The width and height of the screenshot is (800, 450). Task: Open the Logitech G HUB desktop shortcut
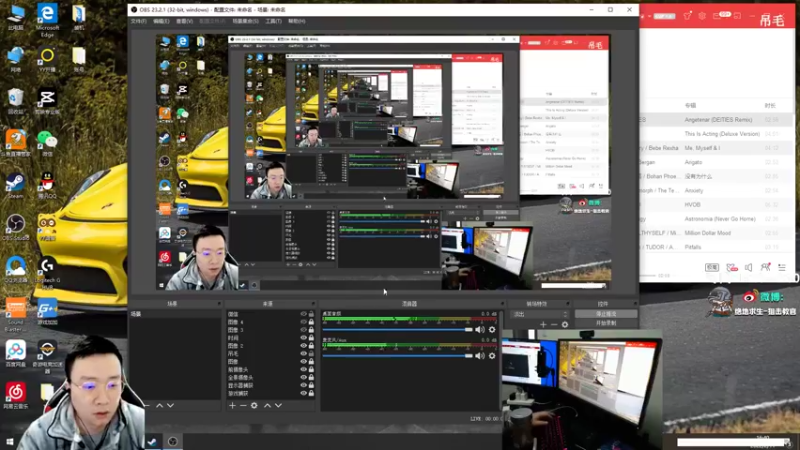(x=47, y=273)
